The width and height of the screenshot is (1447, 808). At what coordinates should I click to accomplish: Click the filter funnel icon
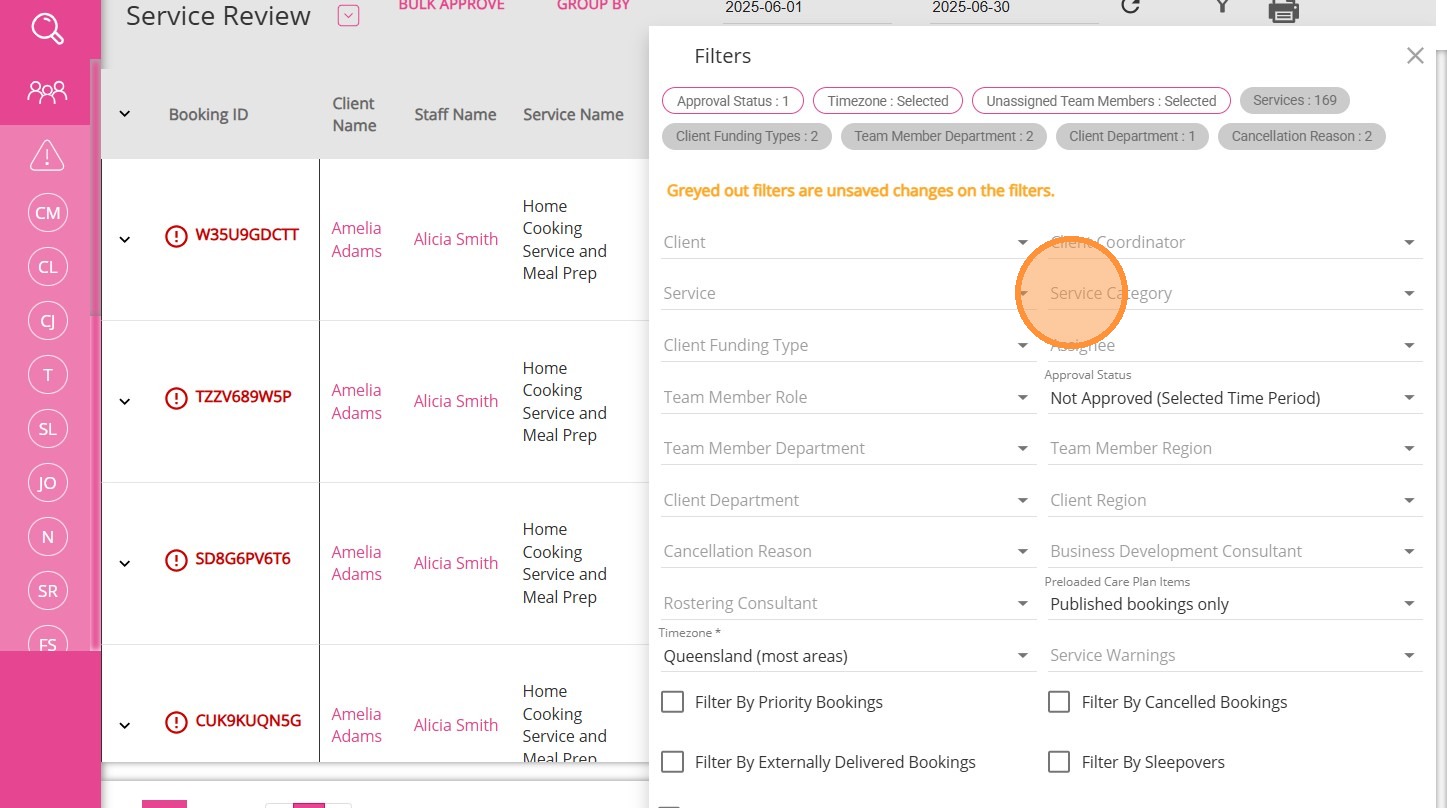click(x=1221, y=7)
